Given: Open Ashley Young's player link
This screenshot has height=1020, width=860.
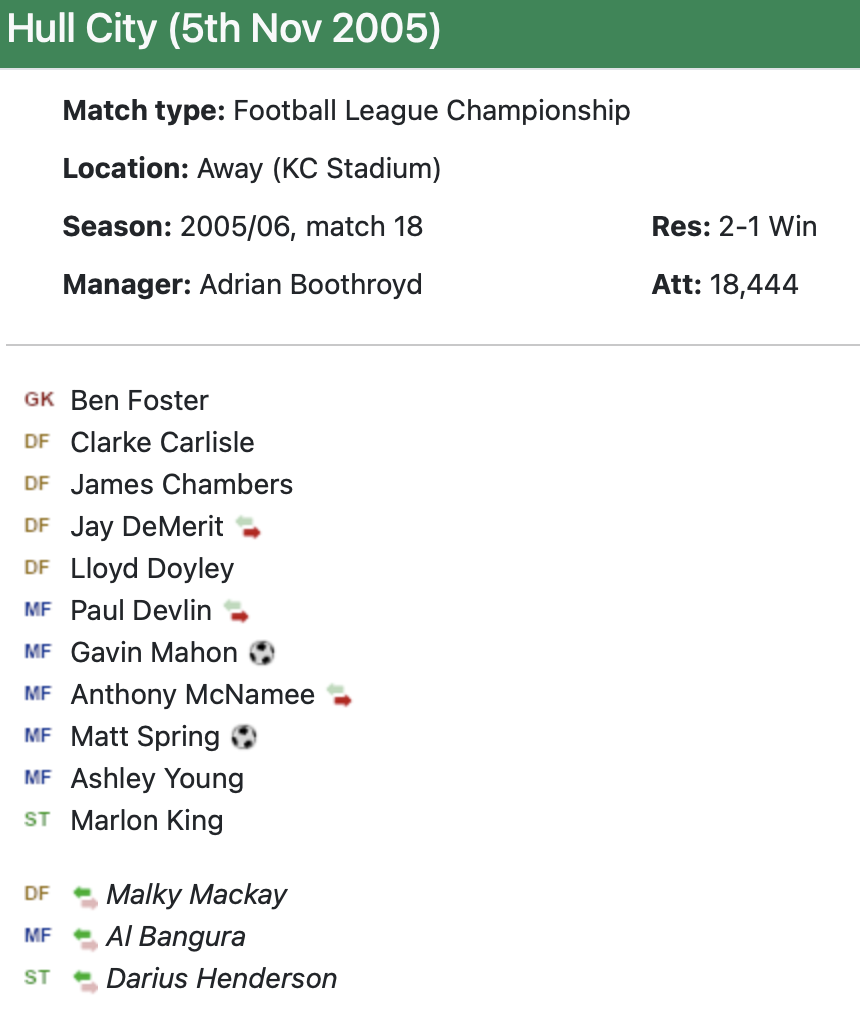Looking at the screenshot, I should click(x=157, y=779).
